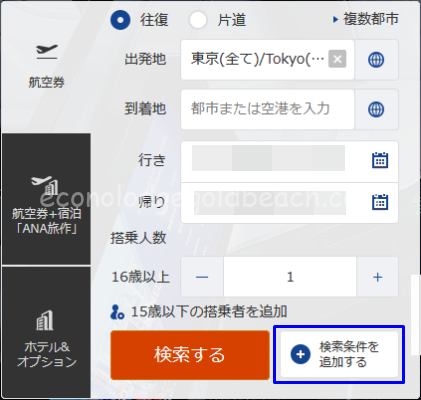Open calendar icon for 帰り date
This screenshot has width=421, height=400.
(x=380, y=202)
